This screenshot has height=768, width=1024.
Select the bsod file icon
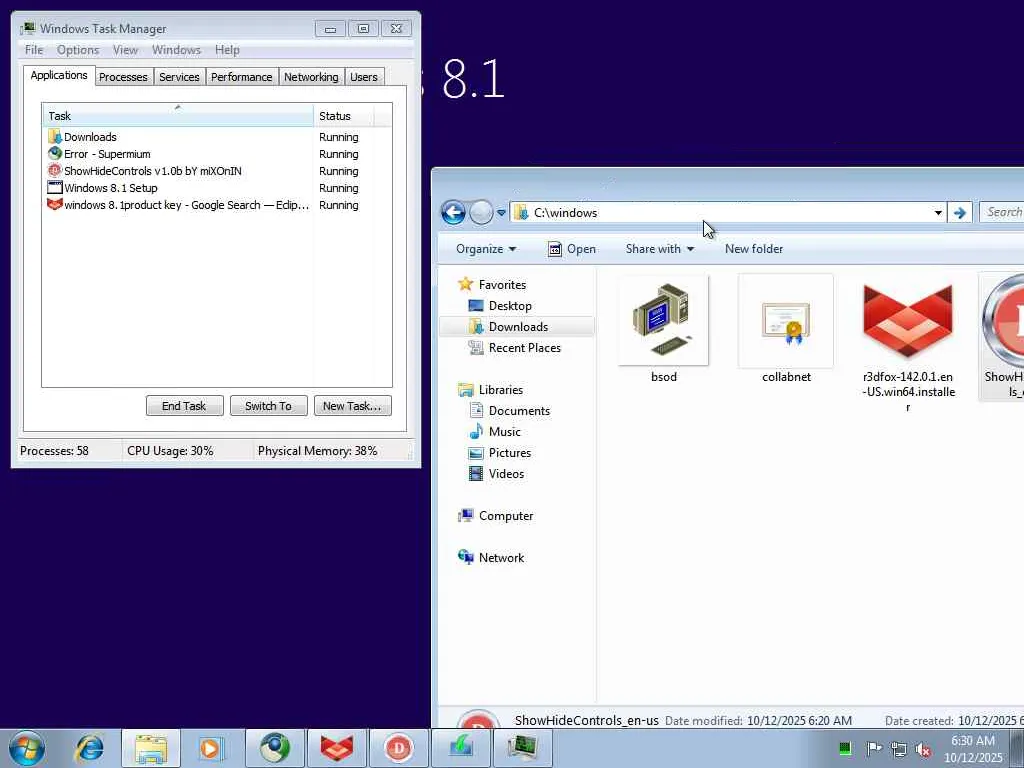tap(664, 330)
